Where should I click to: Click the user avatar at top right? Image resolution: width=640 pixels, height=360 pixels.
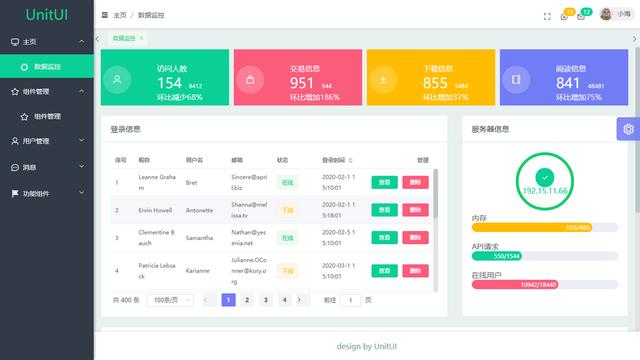[x=606, y=14]
